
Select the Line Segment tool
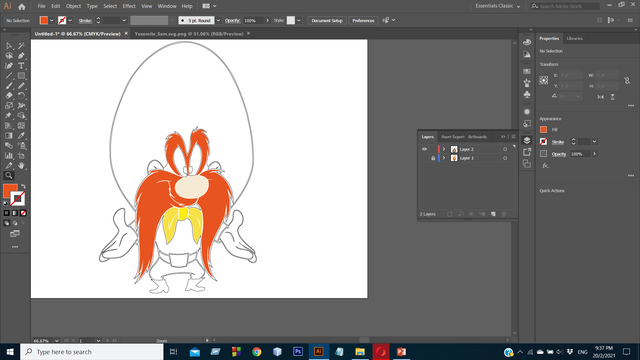coord(9,76)
